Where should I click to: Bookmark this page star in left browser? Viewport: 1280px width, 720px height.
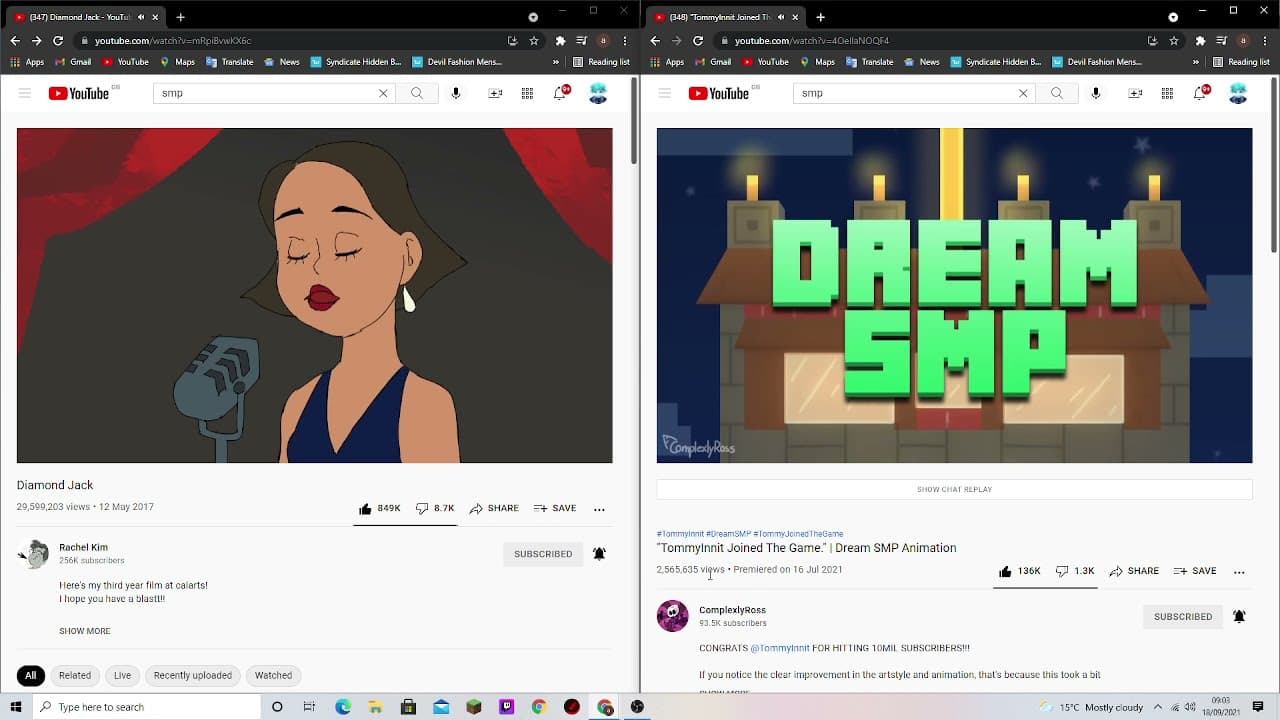(x=534, y=41)
